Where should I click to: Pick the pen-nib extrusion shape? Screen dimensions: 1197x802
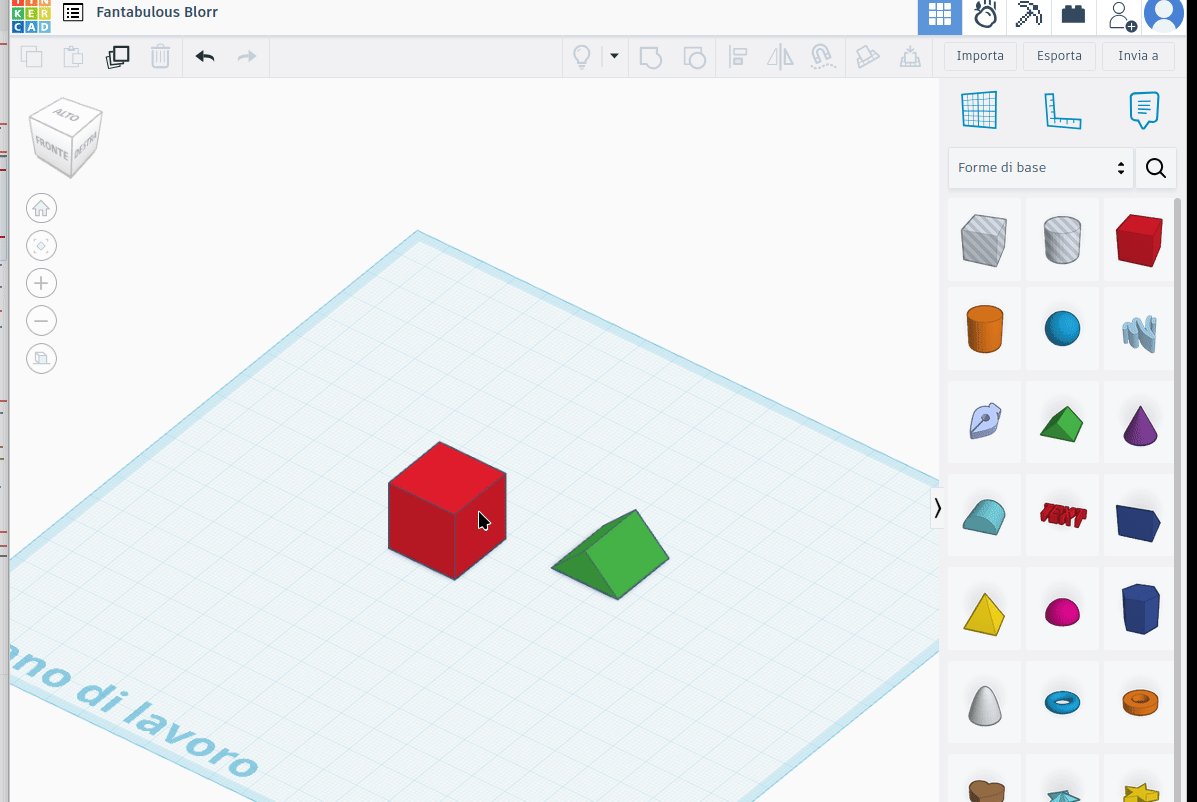point(984,421)
